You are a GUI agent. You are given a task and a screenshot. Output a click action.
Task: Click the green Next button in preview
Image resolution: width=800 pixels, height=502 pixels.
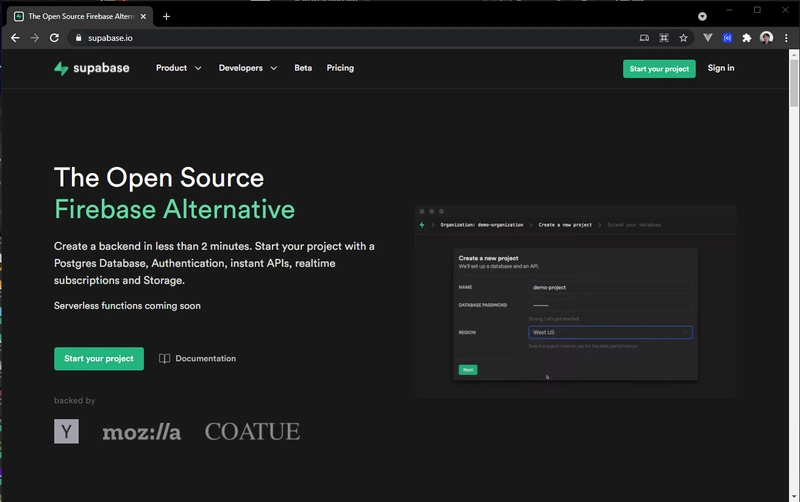click(468, 370)
